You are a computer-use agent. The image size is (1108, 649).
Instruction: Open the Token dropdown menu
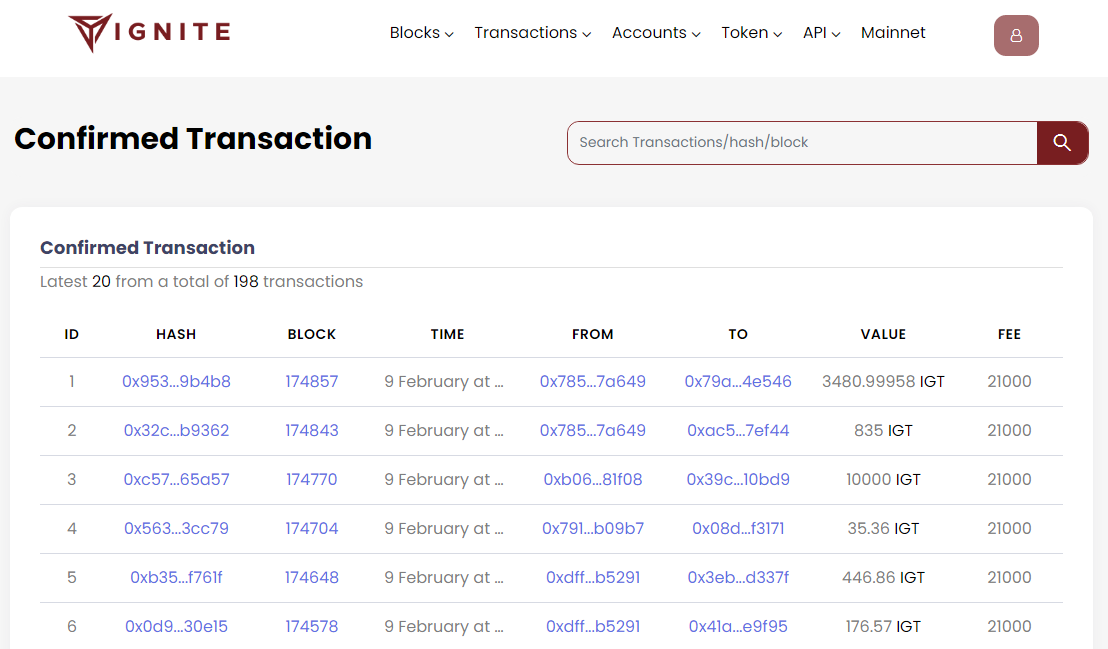click(x=751, y=33)
